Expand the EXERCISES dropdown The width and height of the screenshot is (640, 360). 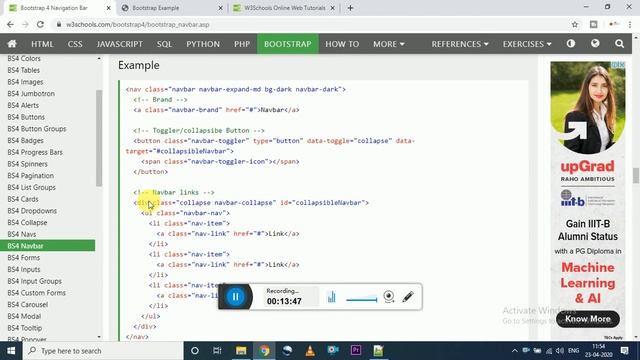coord(527,44)
